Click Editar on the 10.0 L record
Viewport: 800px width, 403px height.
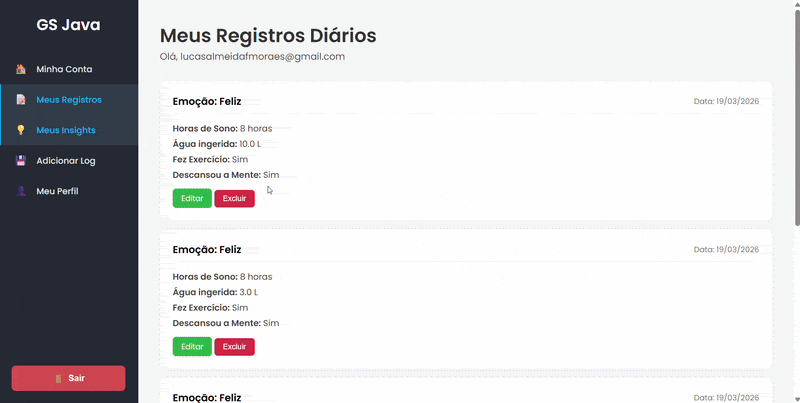[x=192, y=198]
